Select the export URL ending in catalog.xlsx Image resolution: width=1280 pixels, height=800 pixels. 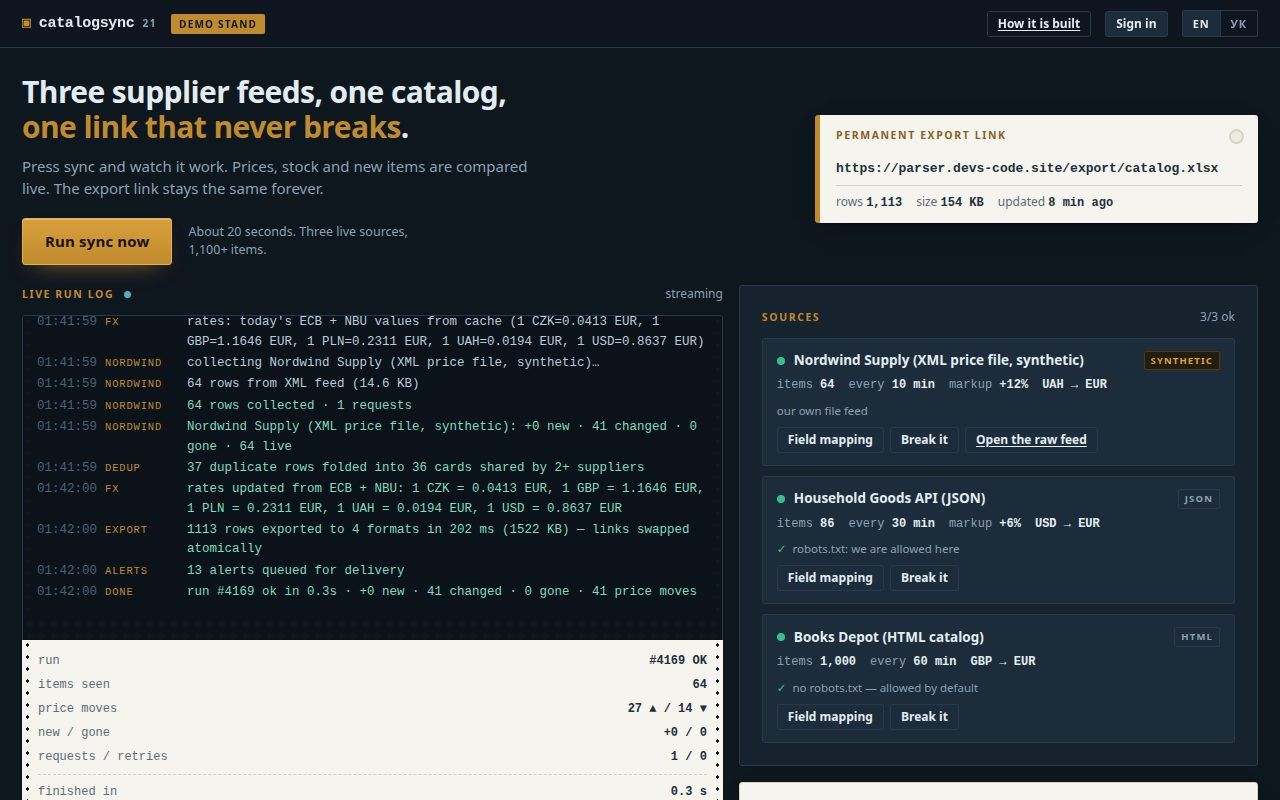click(1027, 168)
